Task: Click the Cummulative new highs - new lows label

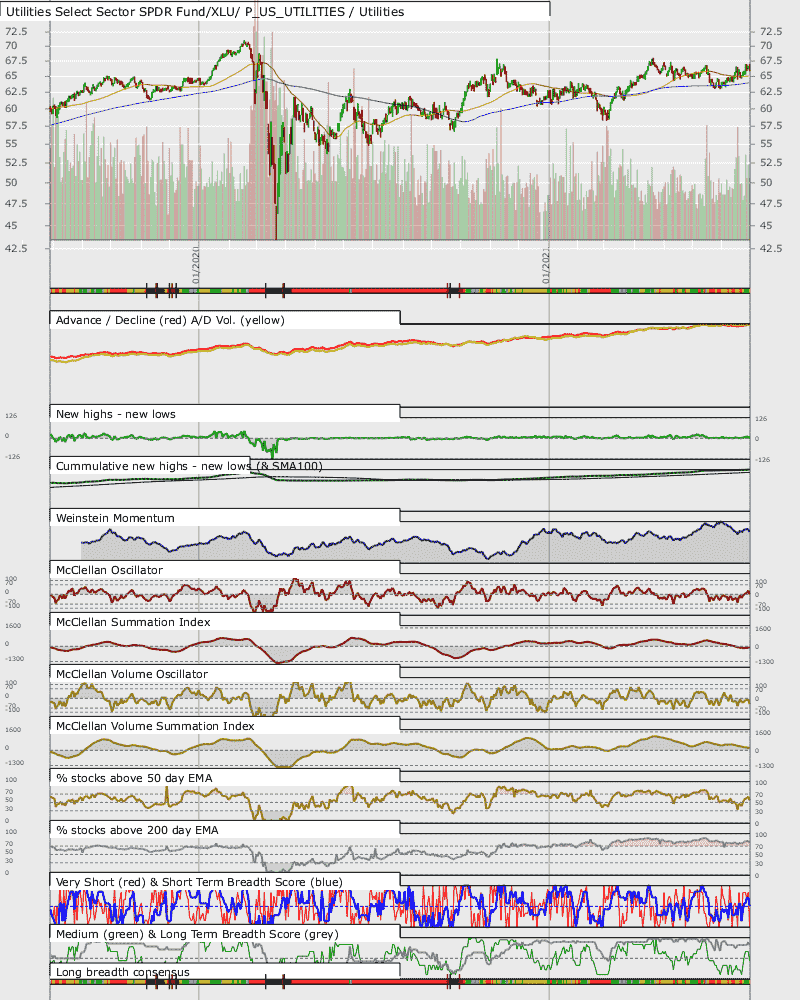Action: [189, 466]
